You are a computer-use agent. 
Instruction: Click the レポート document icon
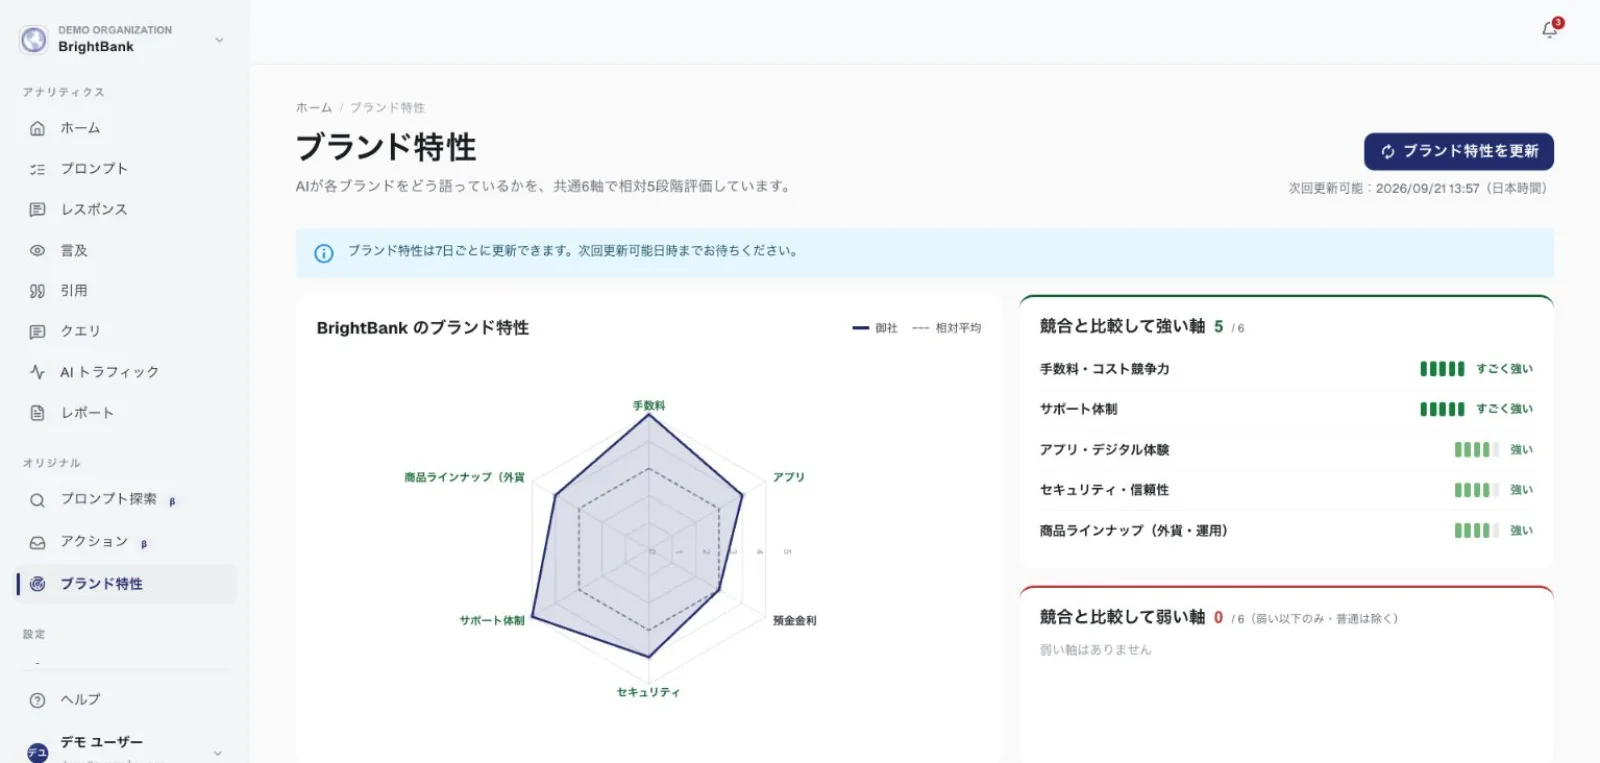(37, 413)
